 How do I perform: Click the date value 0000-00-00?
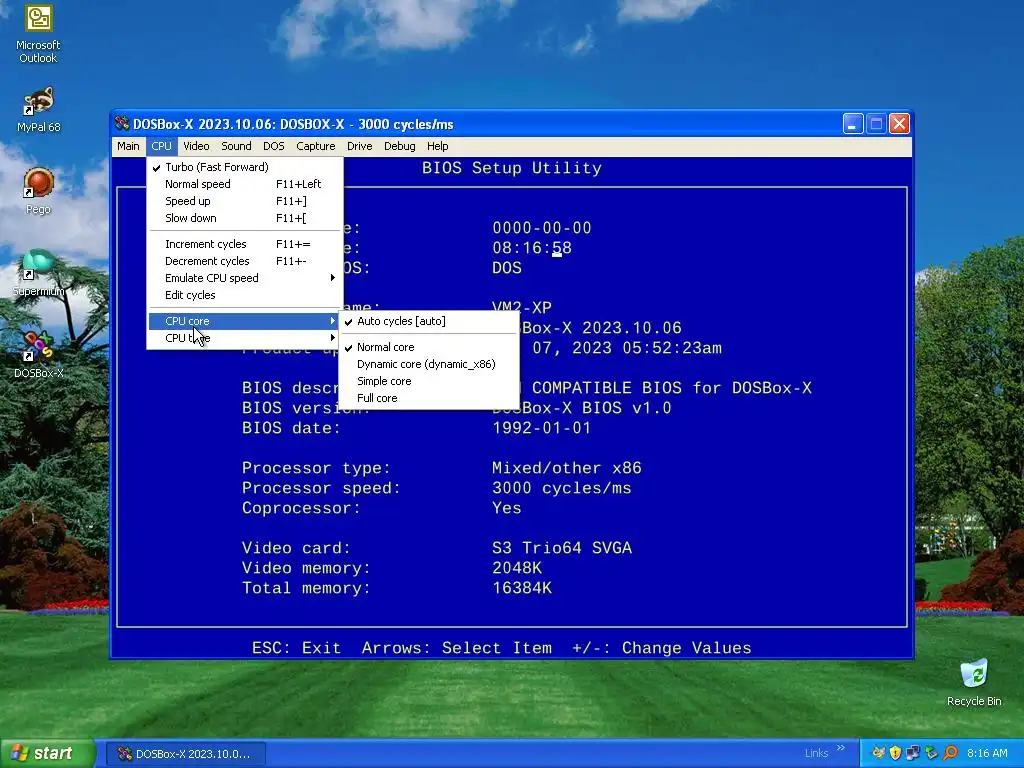click(x=541, y=228)
